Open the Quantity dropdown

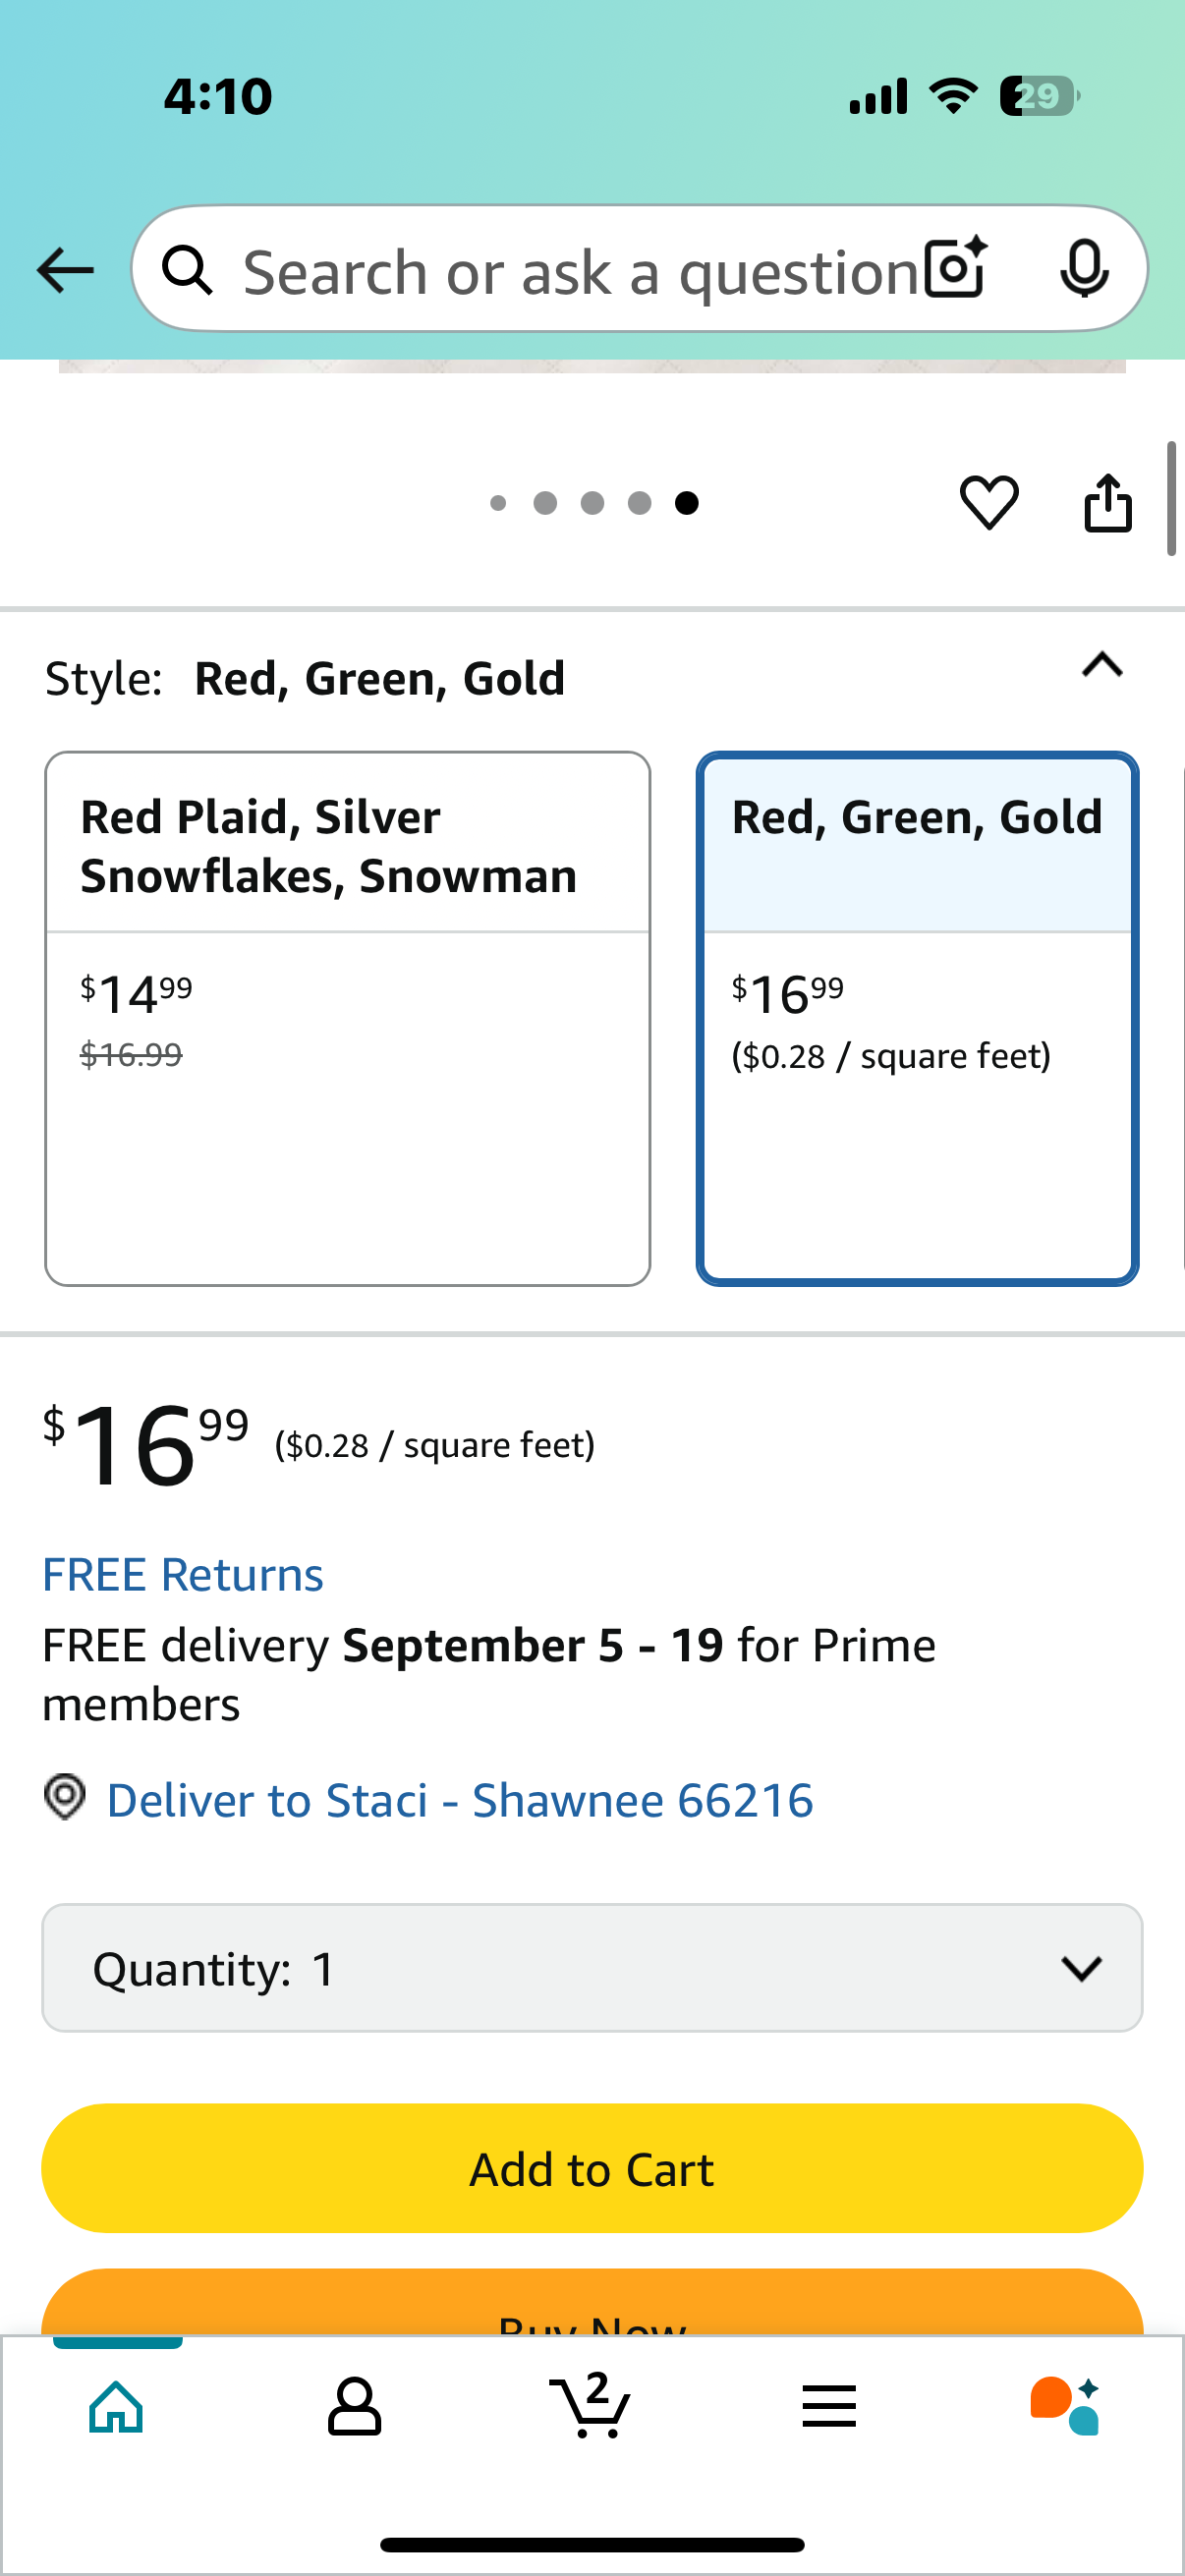click(592, 1968)
